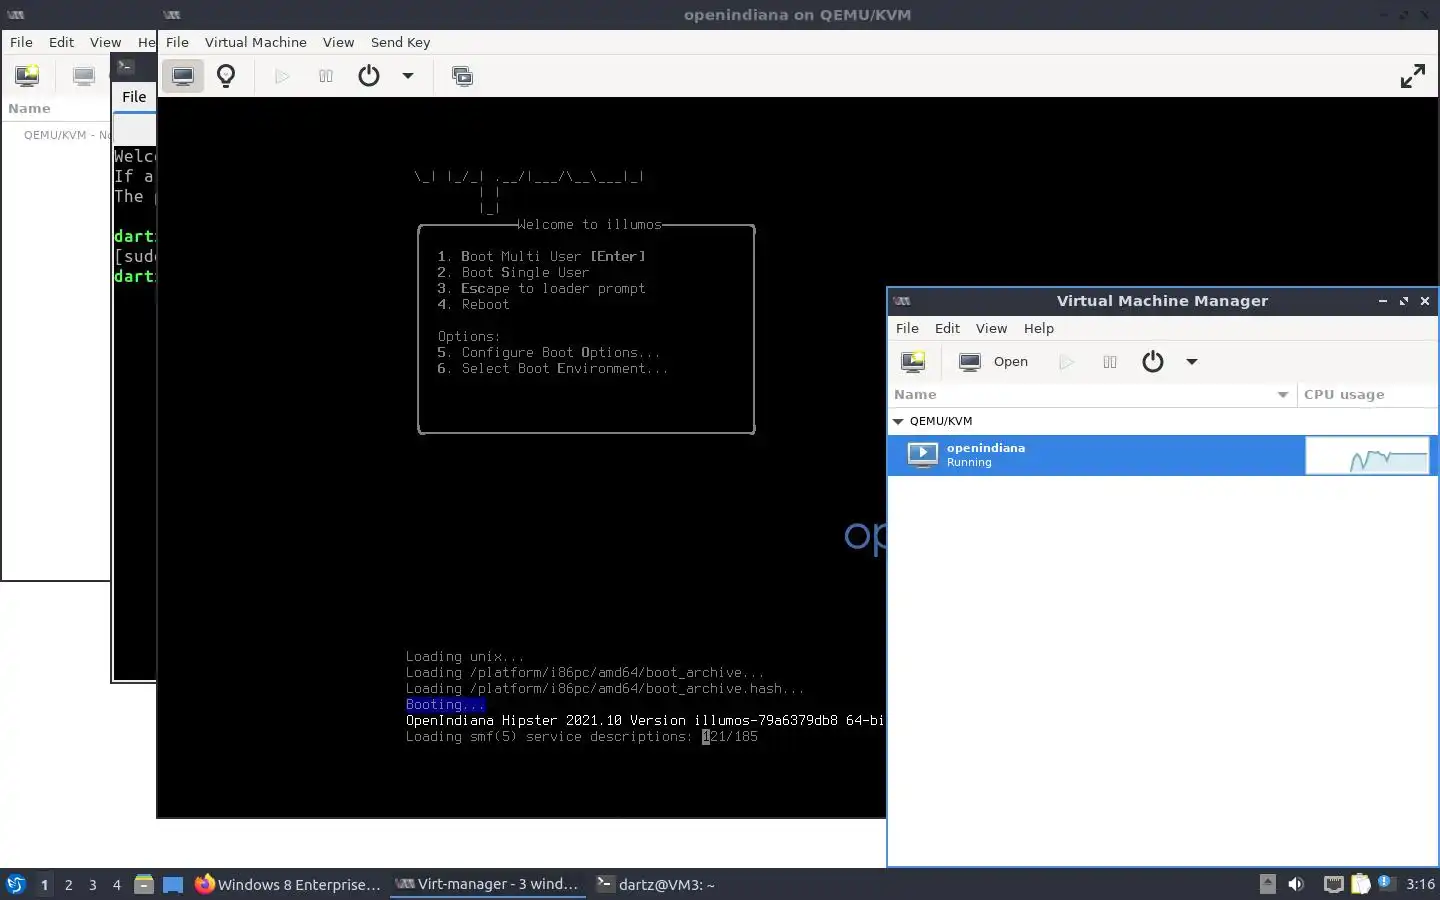The height and width of the screenshot is (900, 1440).
Task: Click pause icon in openindiana viewer toolbar
Action: click(325, 76)
